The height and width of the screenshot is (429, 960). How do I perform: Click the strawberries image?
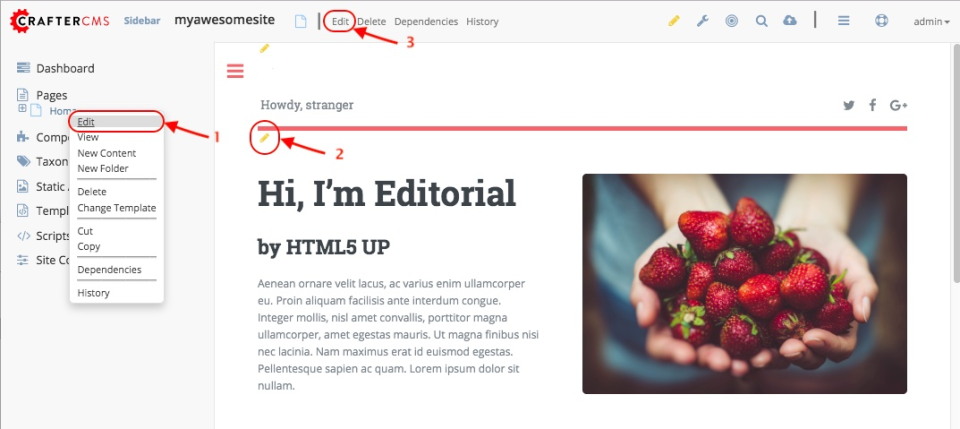[x=744, y=284]
